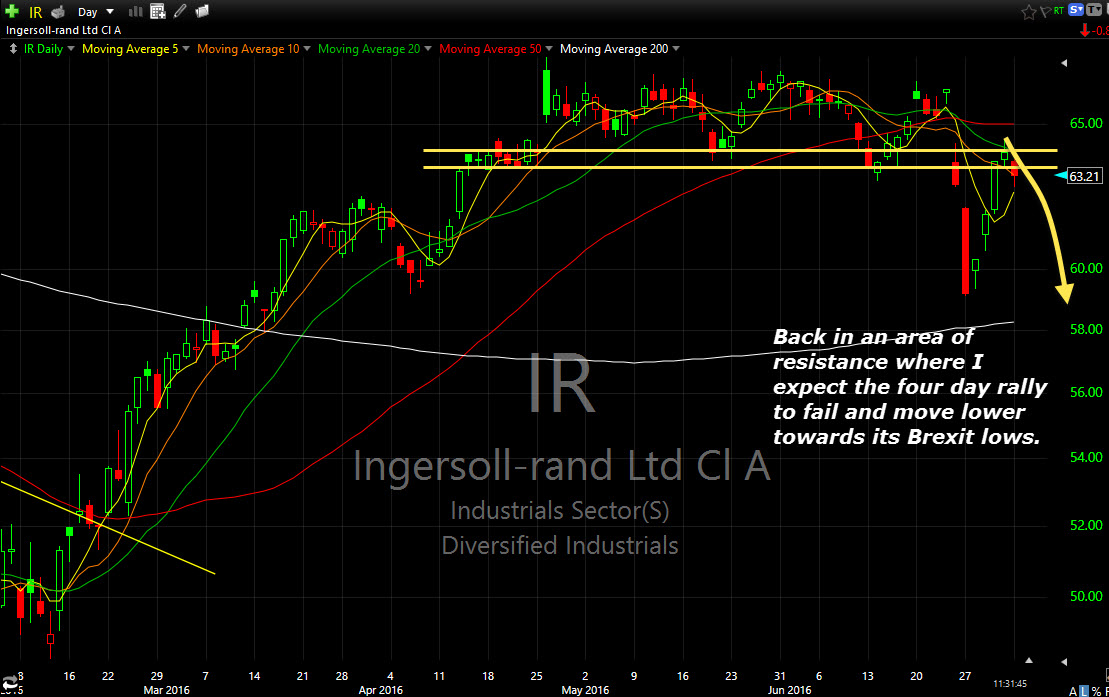Image resolution: width=1109 pixels, height=697 pixels.
Task: Click the 54.00 price axis label
Action: click(1086, 457)
